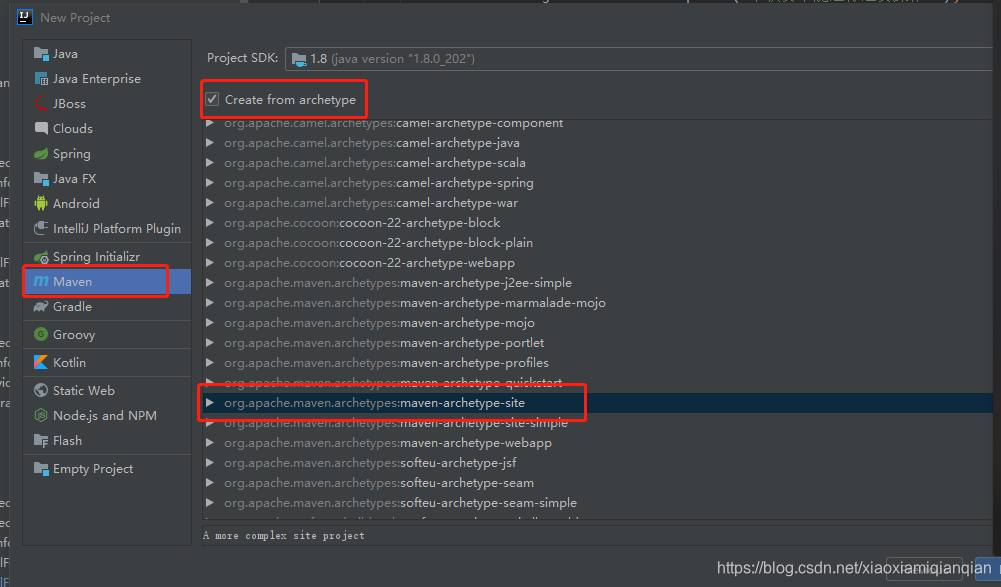The image size is (1001, 587).
Task: Select maven-archetype-quickstart archetype
Action: click(393, 383)
